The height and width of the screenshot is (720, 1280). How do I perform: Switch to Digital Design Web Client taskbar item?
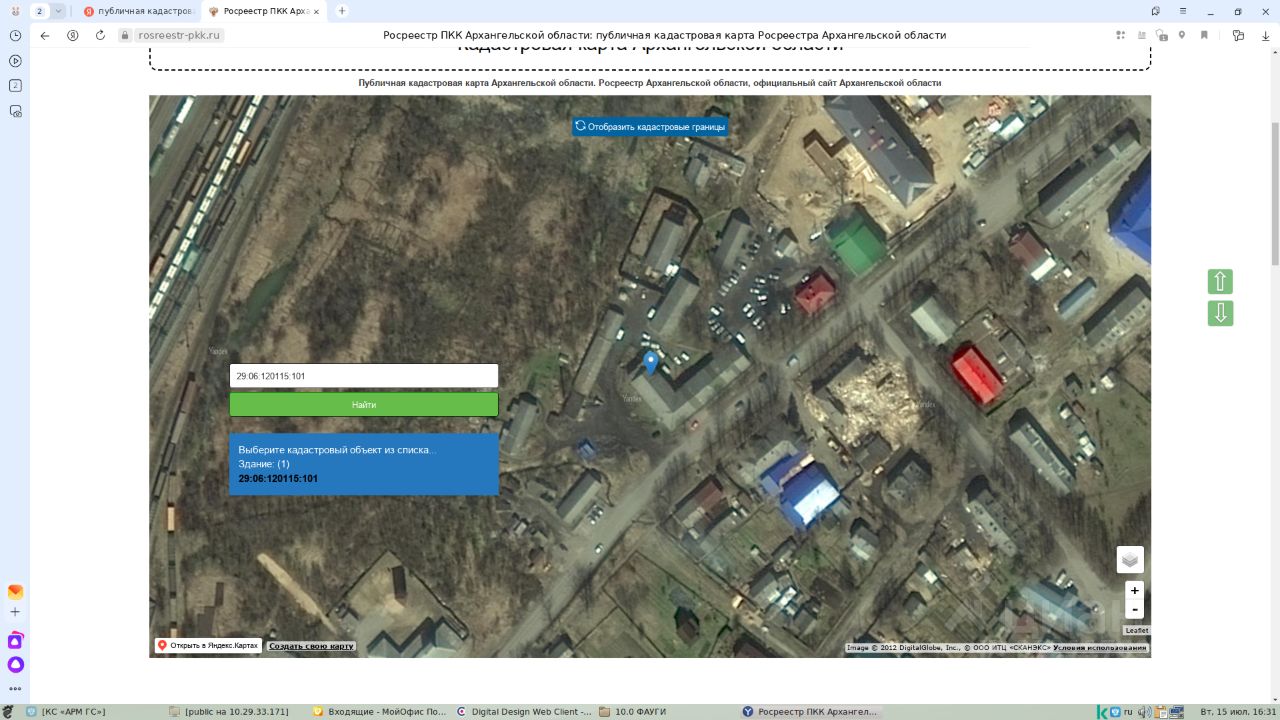(x=524, y=712)
